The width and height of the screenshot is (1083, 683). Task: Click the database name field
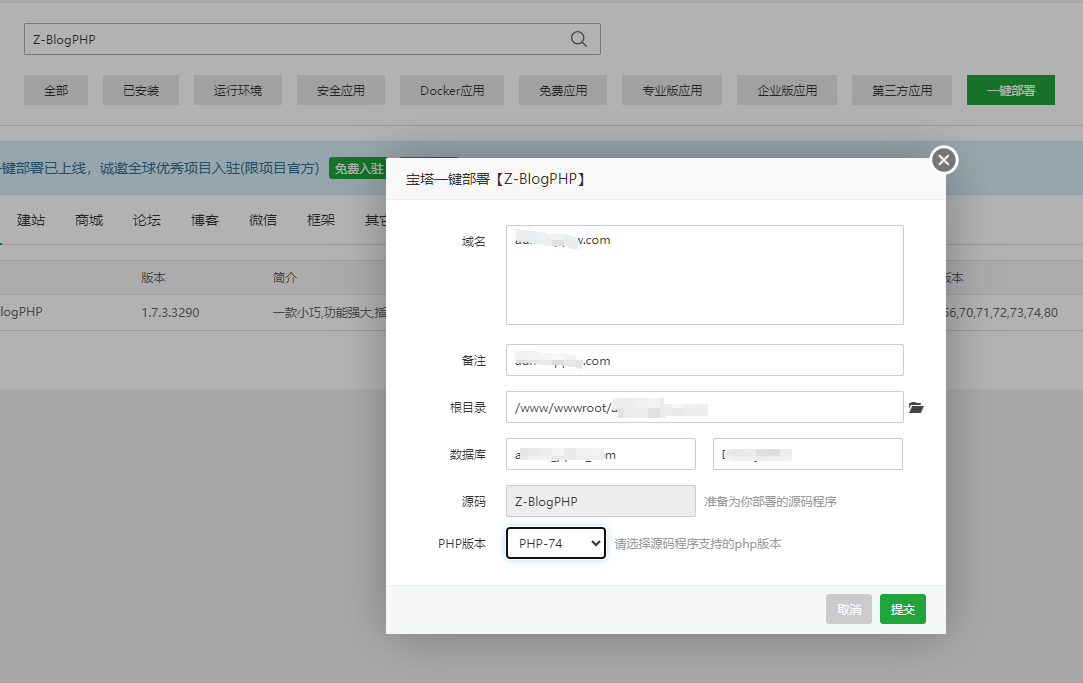click(601, 454)
